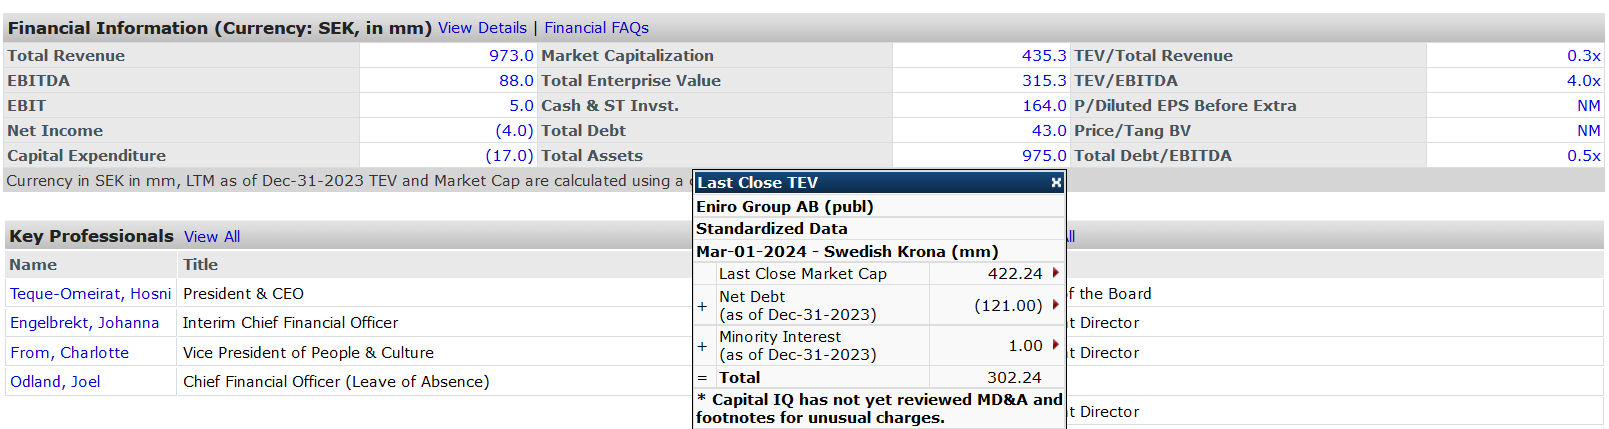Image resolution: width=1609 pixels, height=429 pixels.
Task: Select Chief Financial Officer (Leave of Absence)
Action: (336, 382)
